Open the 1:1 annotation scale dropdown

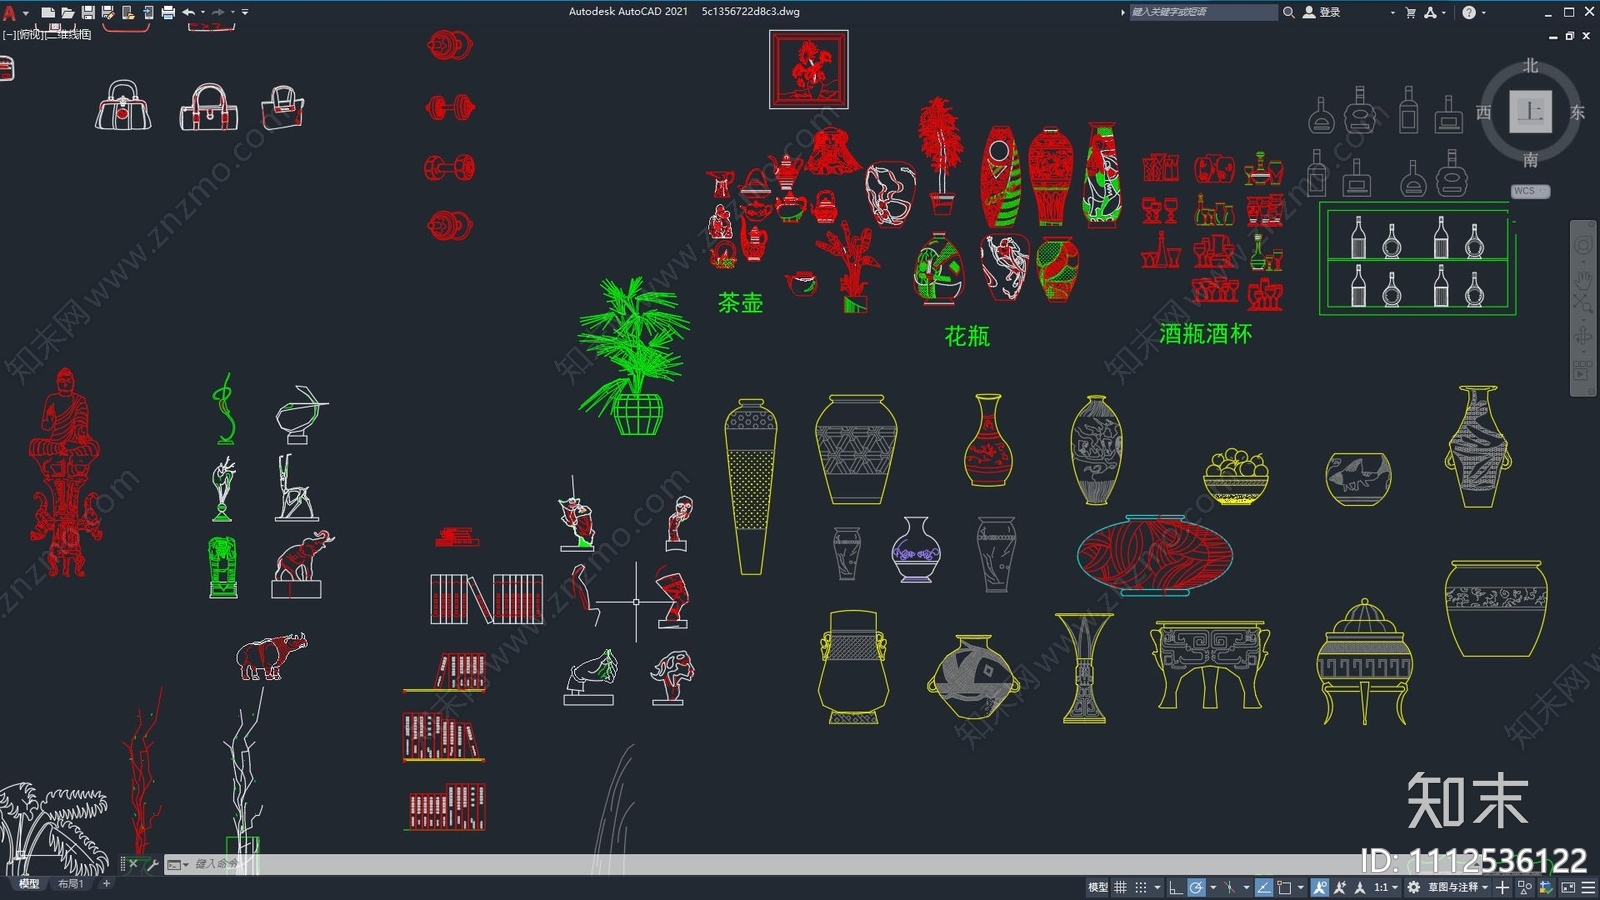point(1386,887)
